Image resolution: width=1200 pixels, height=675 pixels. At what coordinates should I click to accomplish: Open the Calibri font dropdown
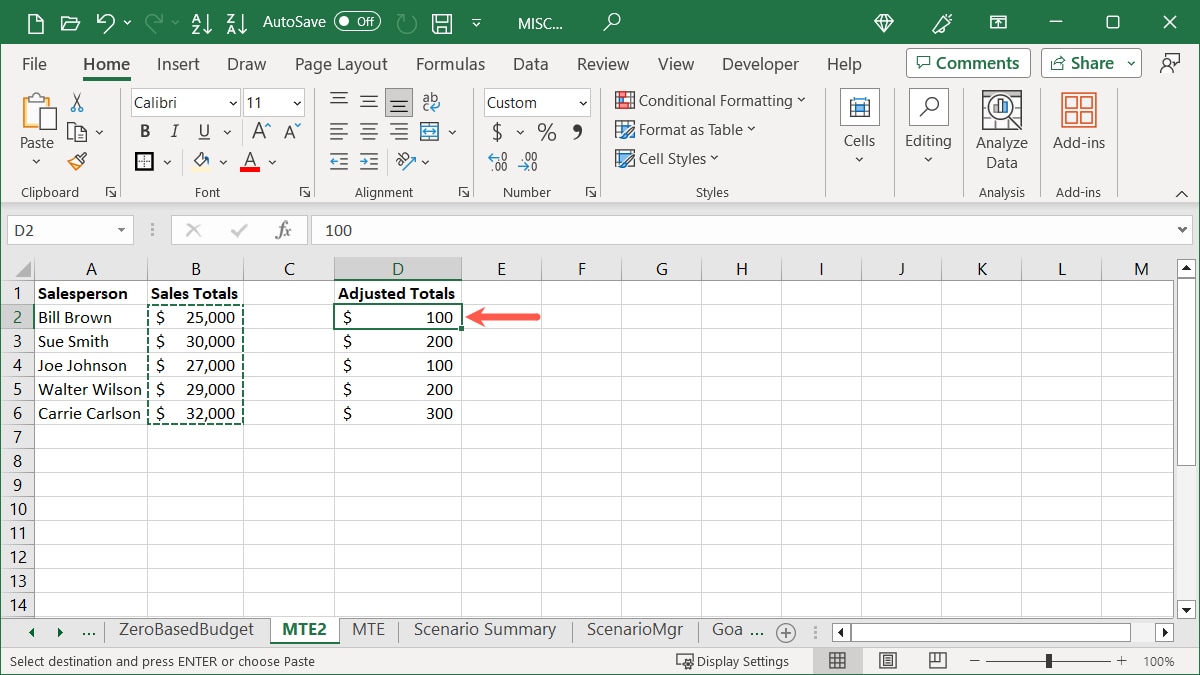(x=234, y=102)
